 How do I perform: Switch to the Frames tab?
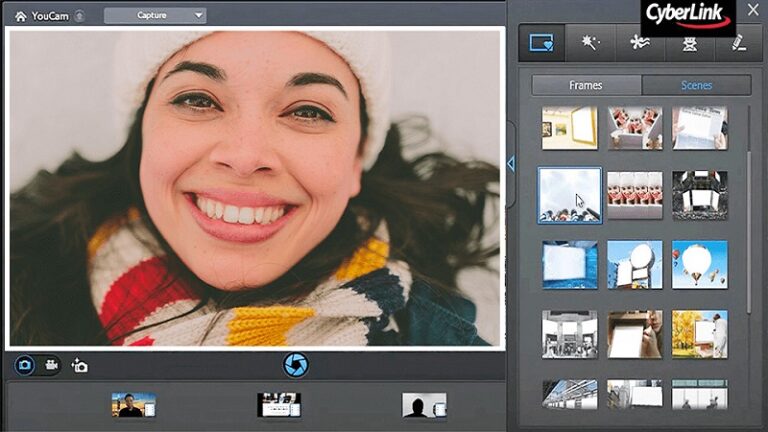(x=586, y=85)
